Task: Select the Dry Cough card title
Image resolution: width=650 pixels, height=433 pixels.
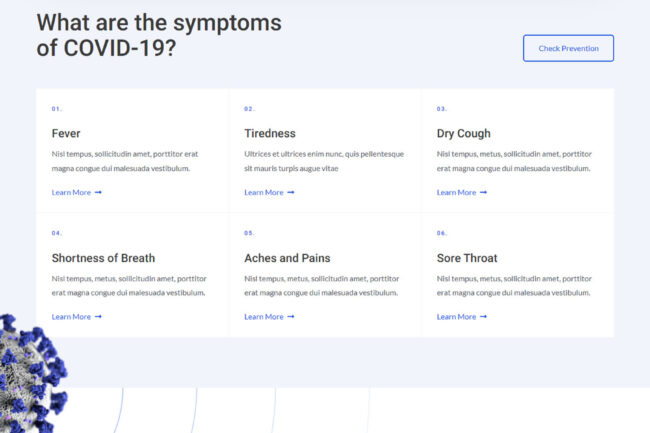Action: tap(463, 133)
